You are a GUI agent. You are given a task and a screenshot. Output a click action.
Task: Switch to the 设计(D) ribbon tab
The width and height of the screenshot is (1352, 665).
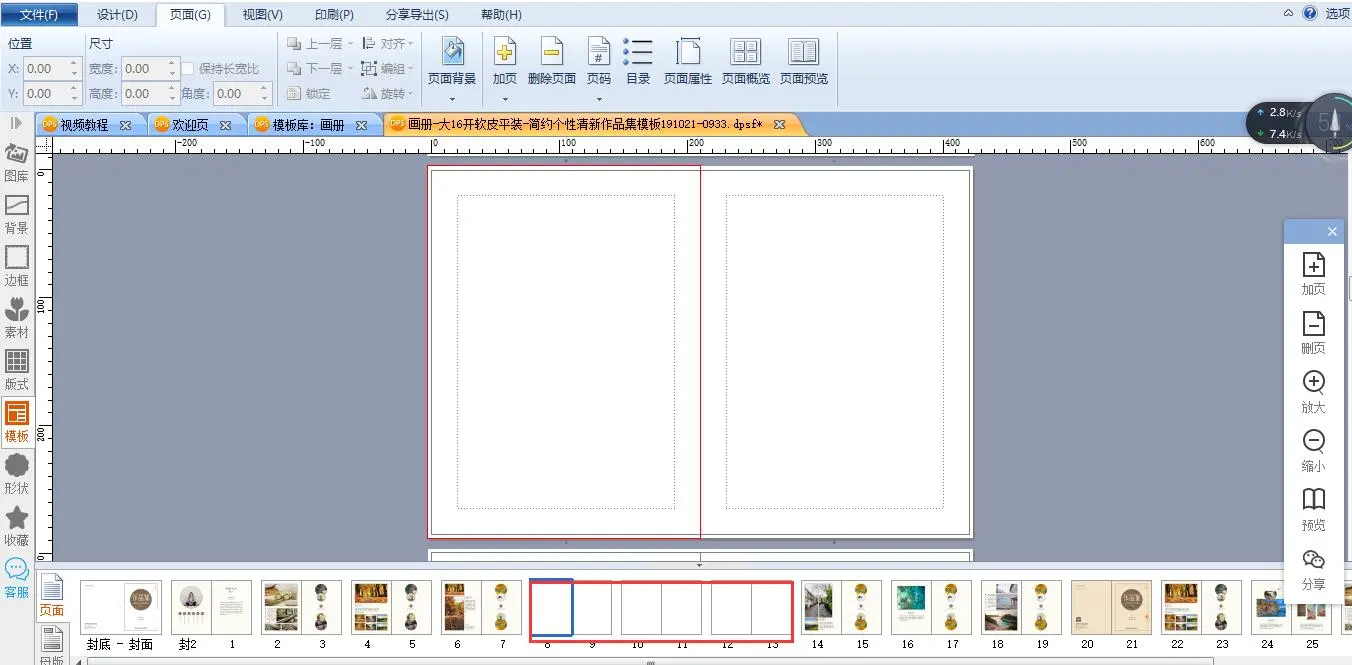[117, 15]
